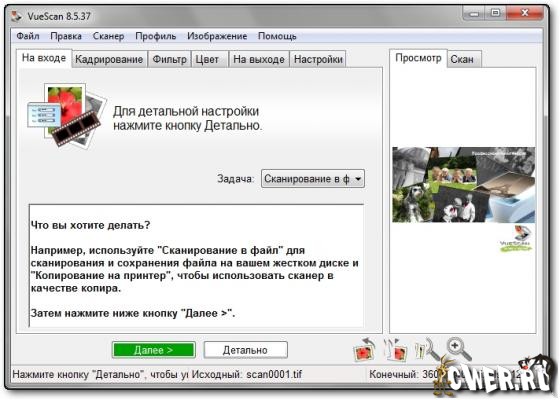Viewport: 560px width, 400px height.
Task: Open the Файл menu
Action: point(28,36)
